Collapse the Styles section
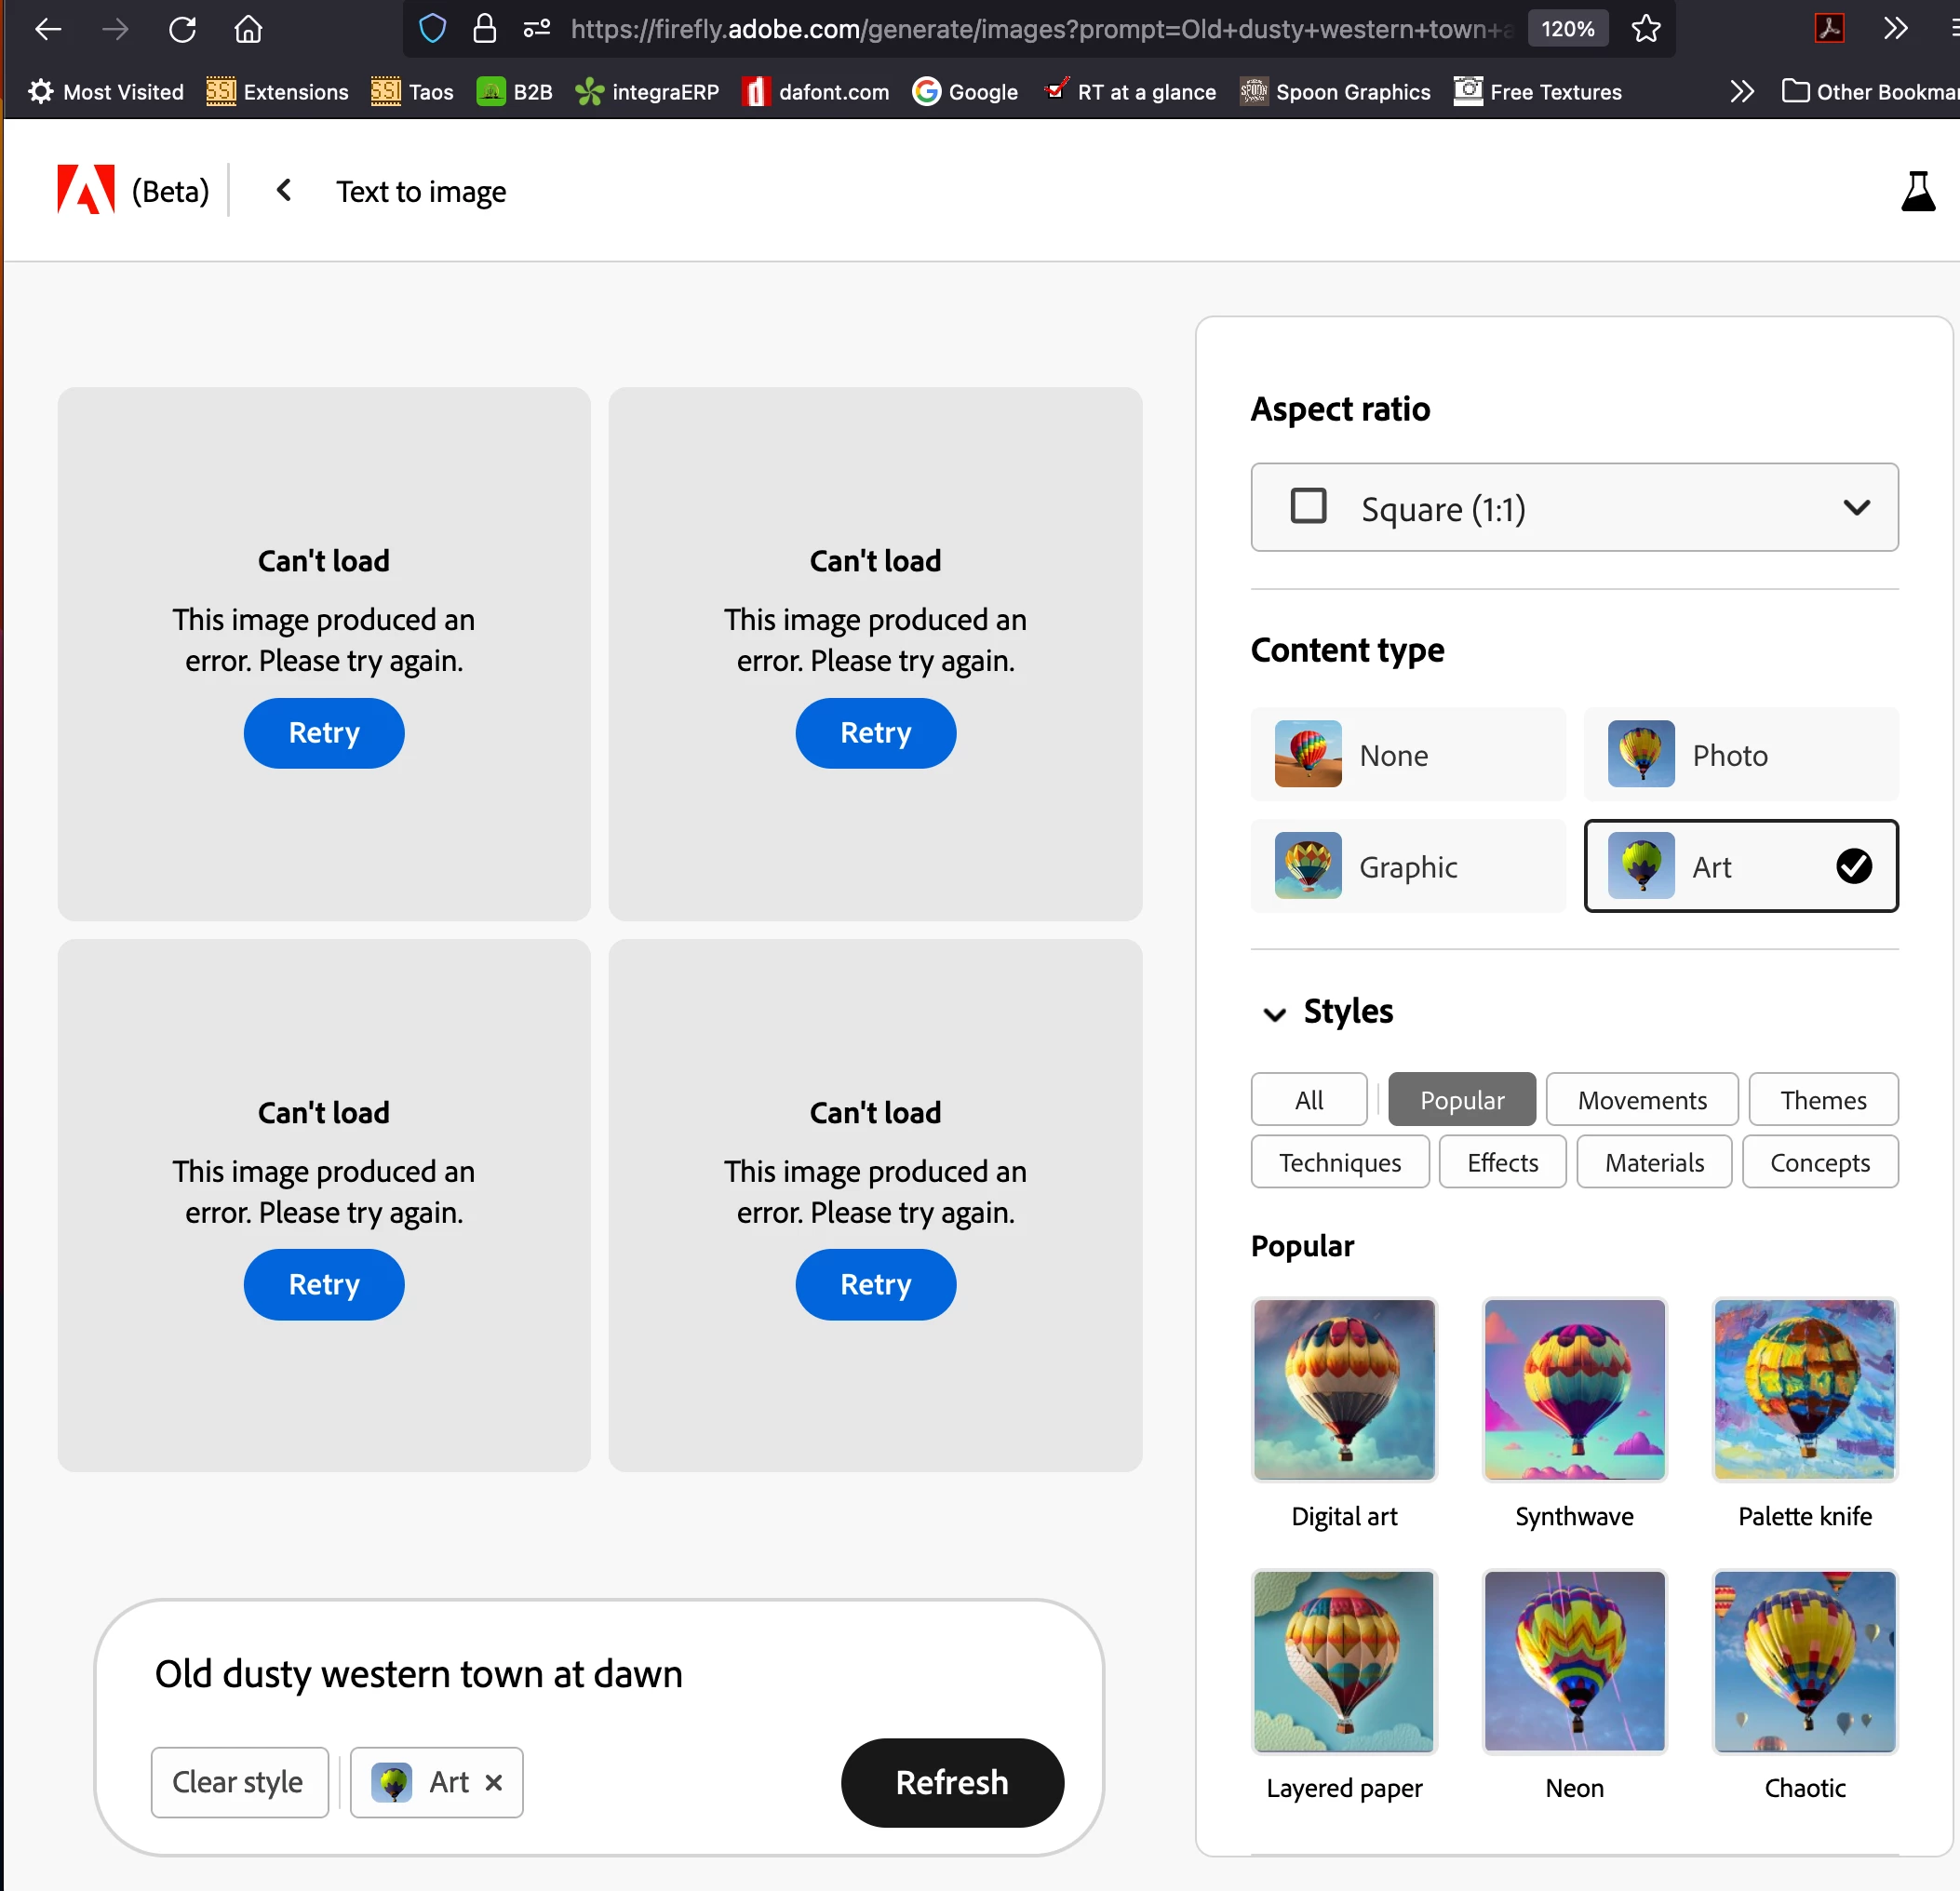The image size is (1960, 1891). pos(1274,1014)
